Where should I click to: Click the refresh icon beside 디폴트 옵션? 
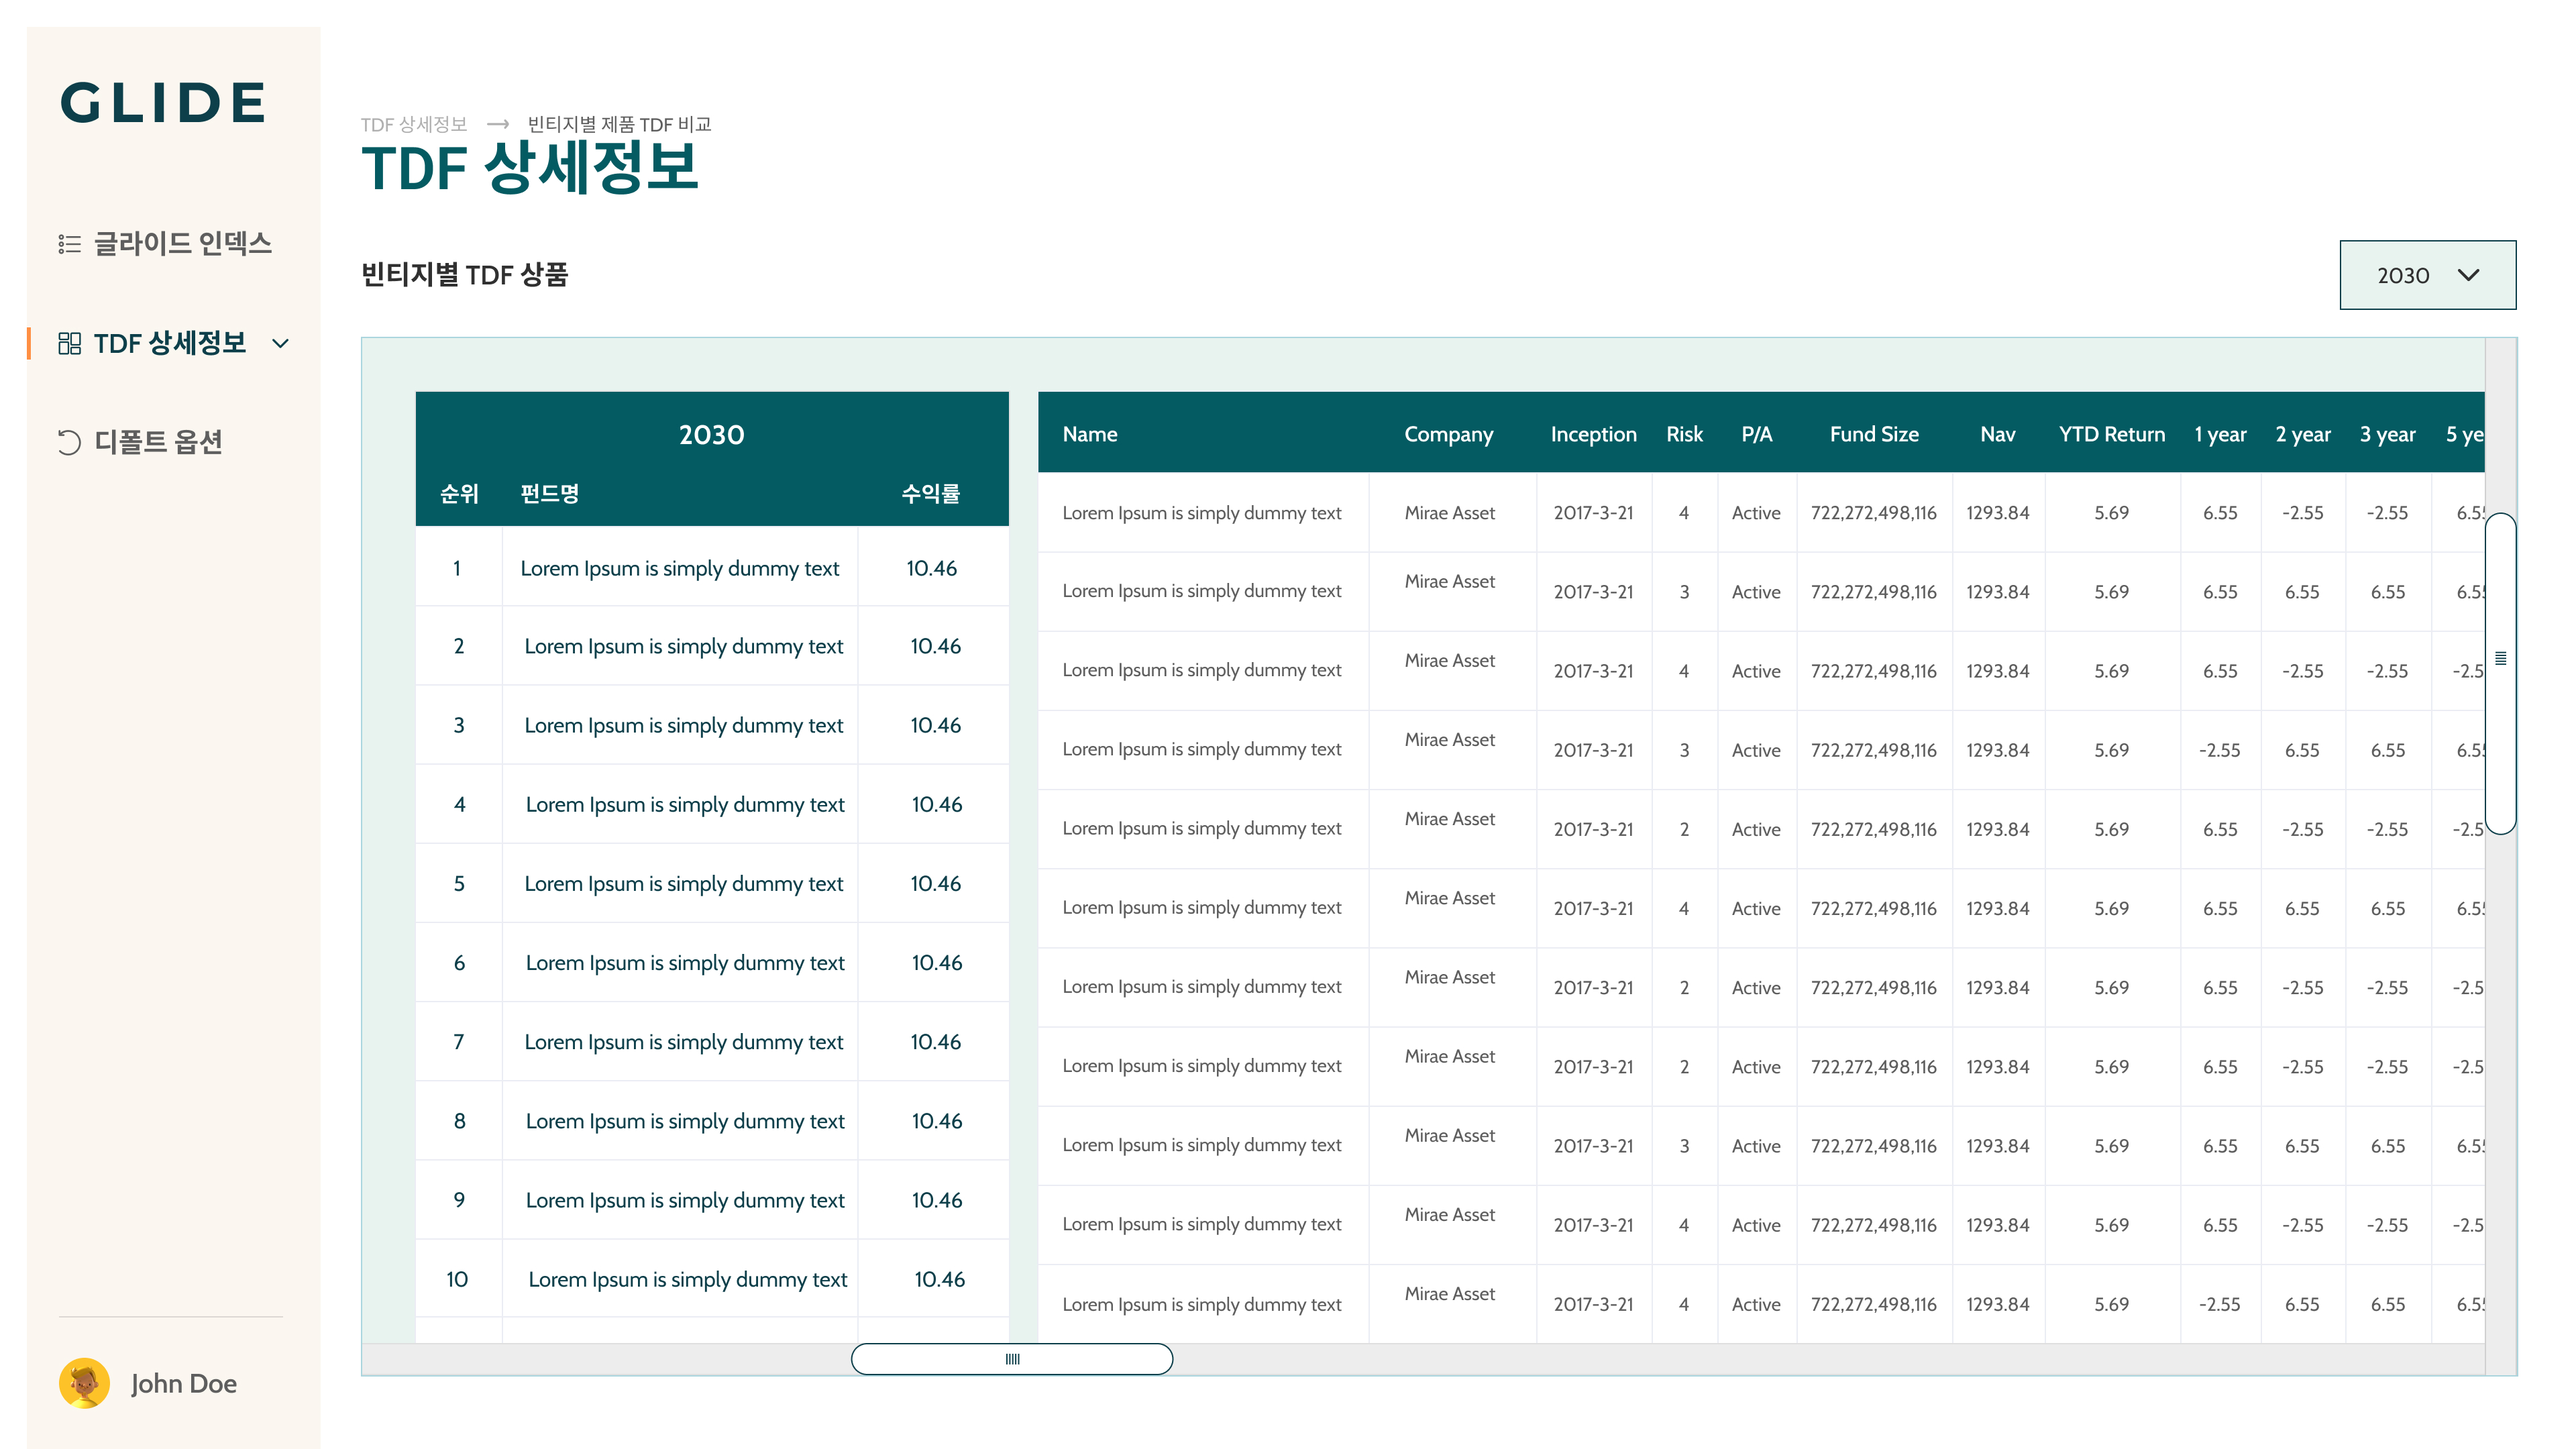click(69, 442)
